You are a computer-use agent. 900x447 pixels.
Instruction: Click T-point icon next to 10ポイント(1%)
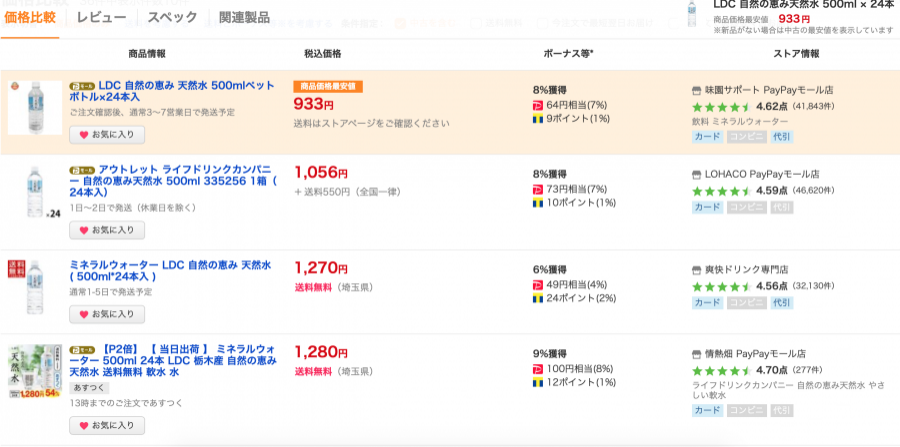pos(538,203)
